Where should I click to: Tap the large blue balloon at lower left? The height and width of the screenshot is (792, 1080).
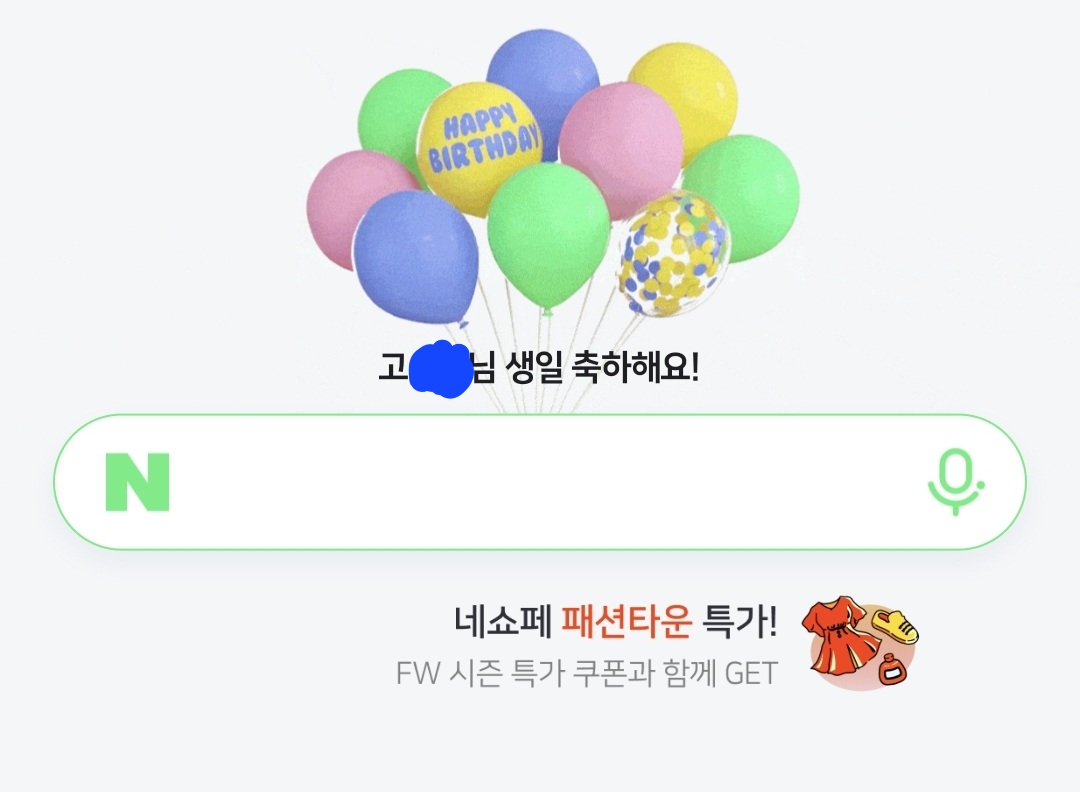coord(416,257)
